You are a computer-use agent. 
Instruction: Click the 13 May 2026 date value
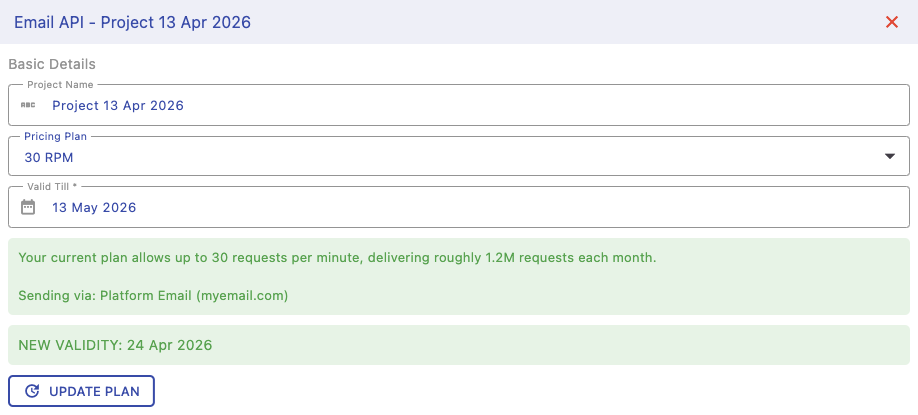tap(94, 208)
